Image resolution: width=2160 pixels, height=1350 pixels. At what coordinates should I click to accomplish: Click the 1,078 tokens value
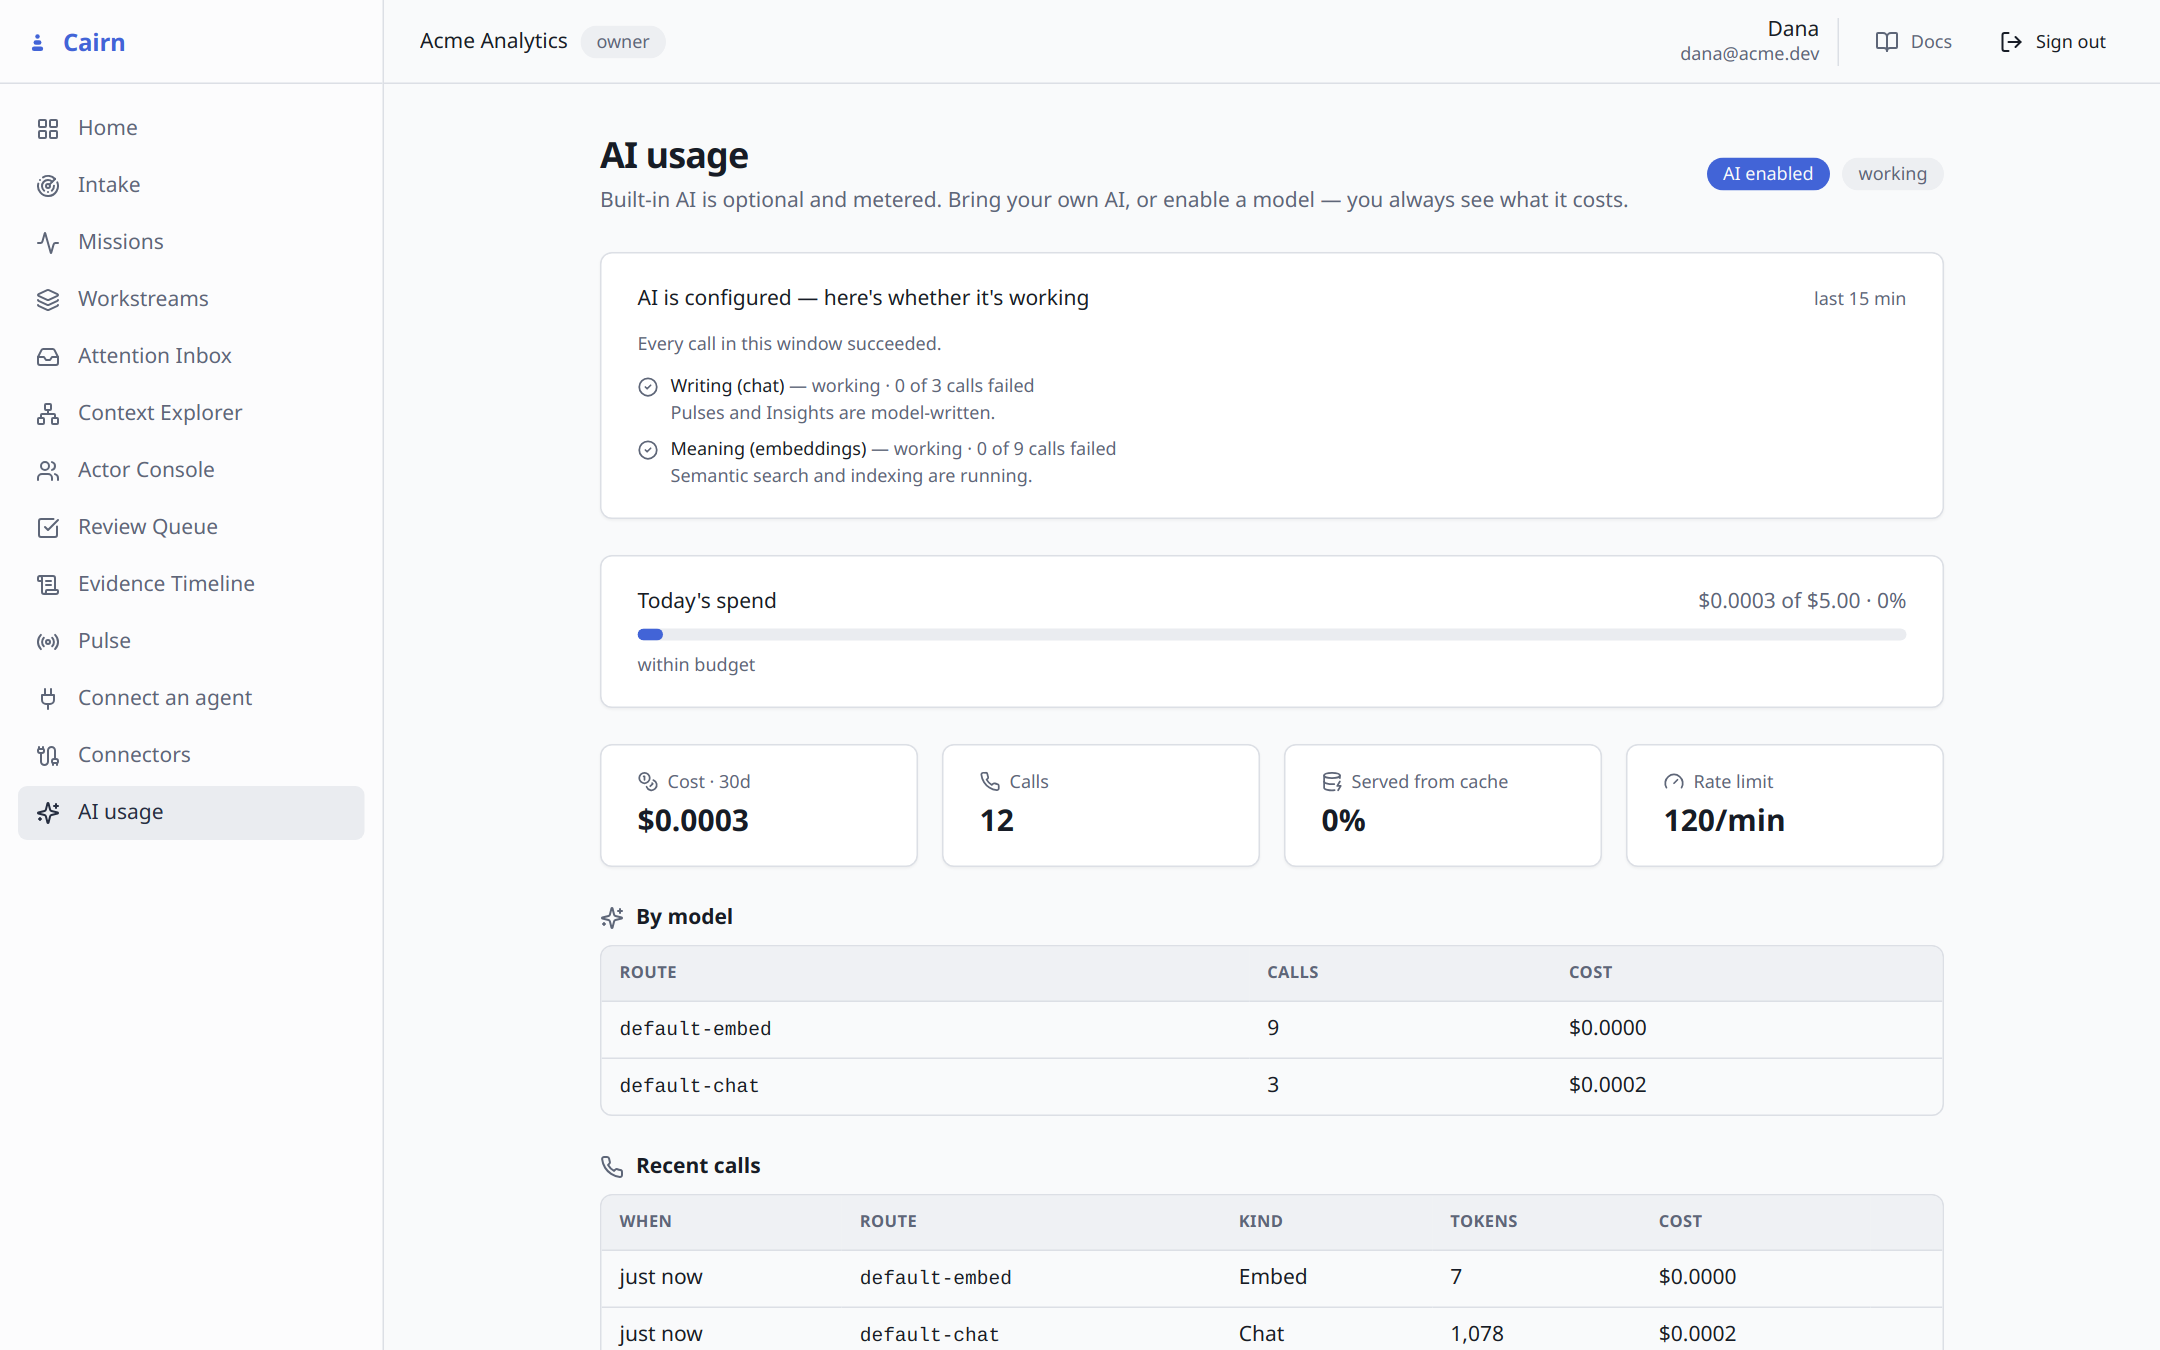[1477, 1334]
